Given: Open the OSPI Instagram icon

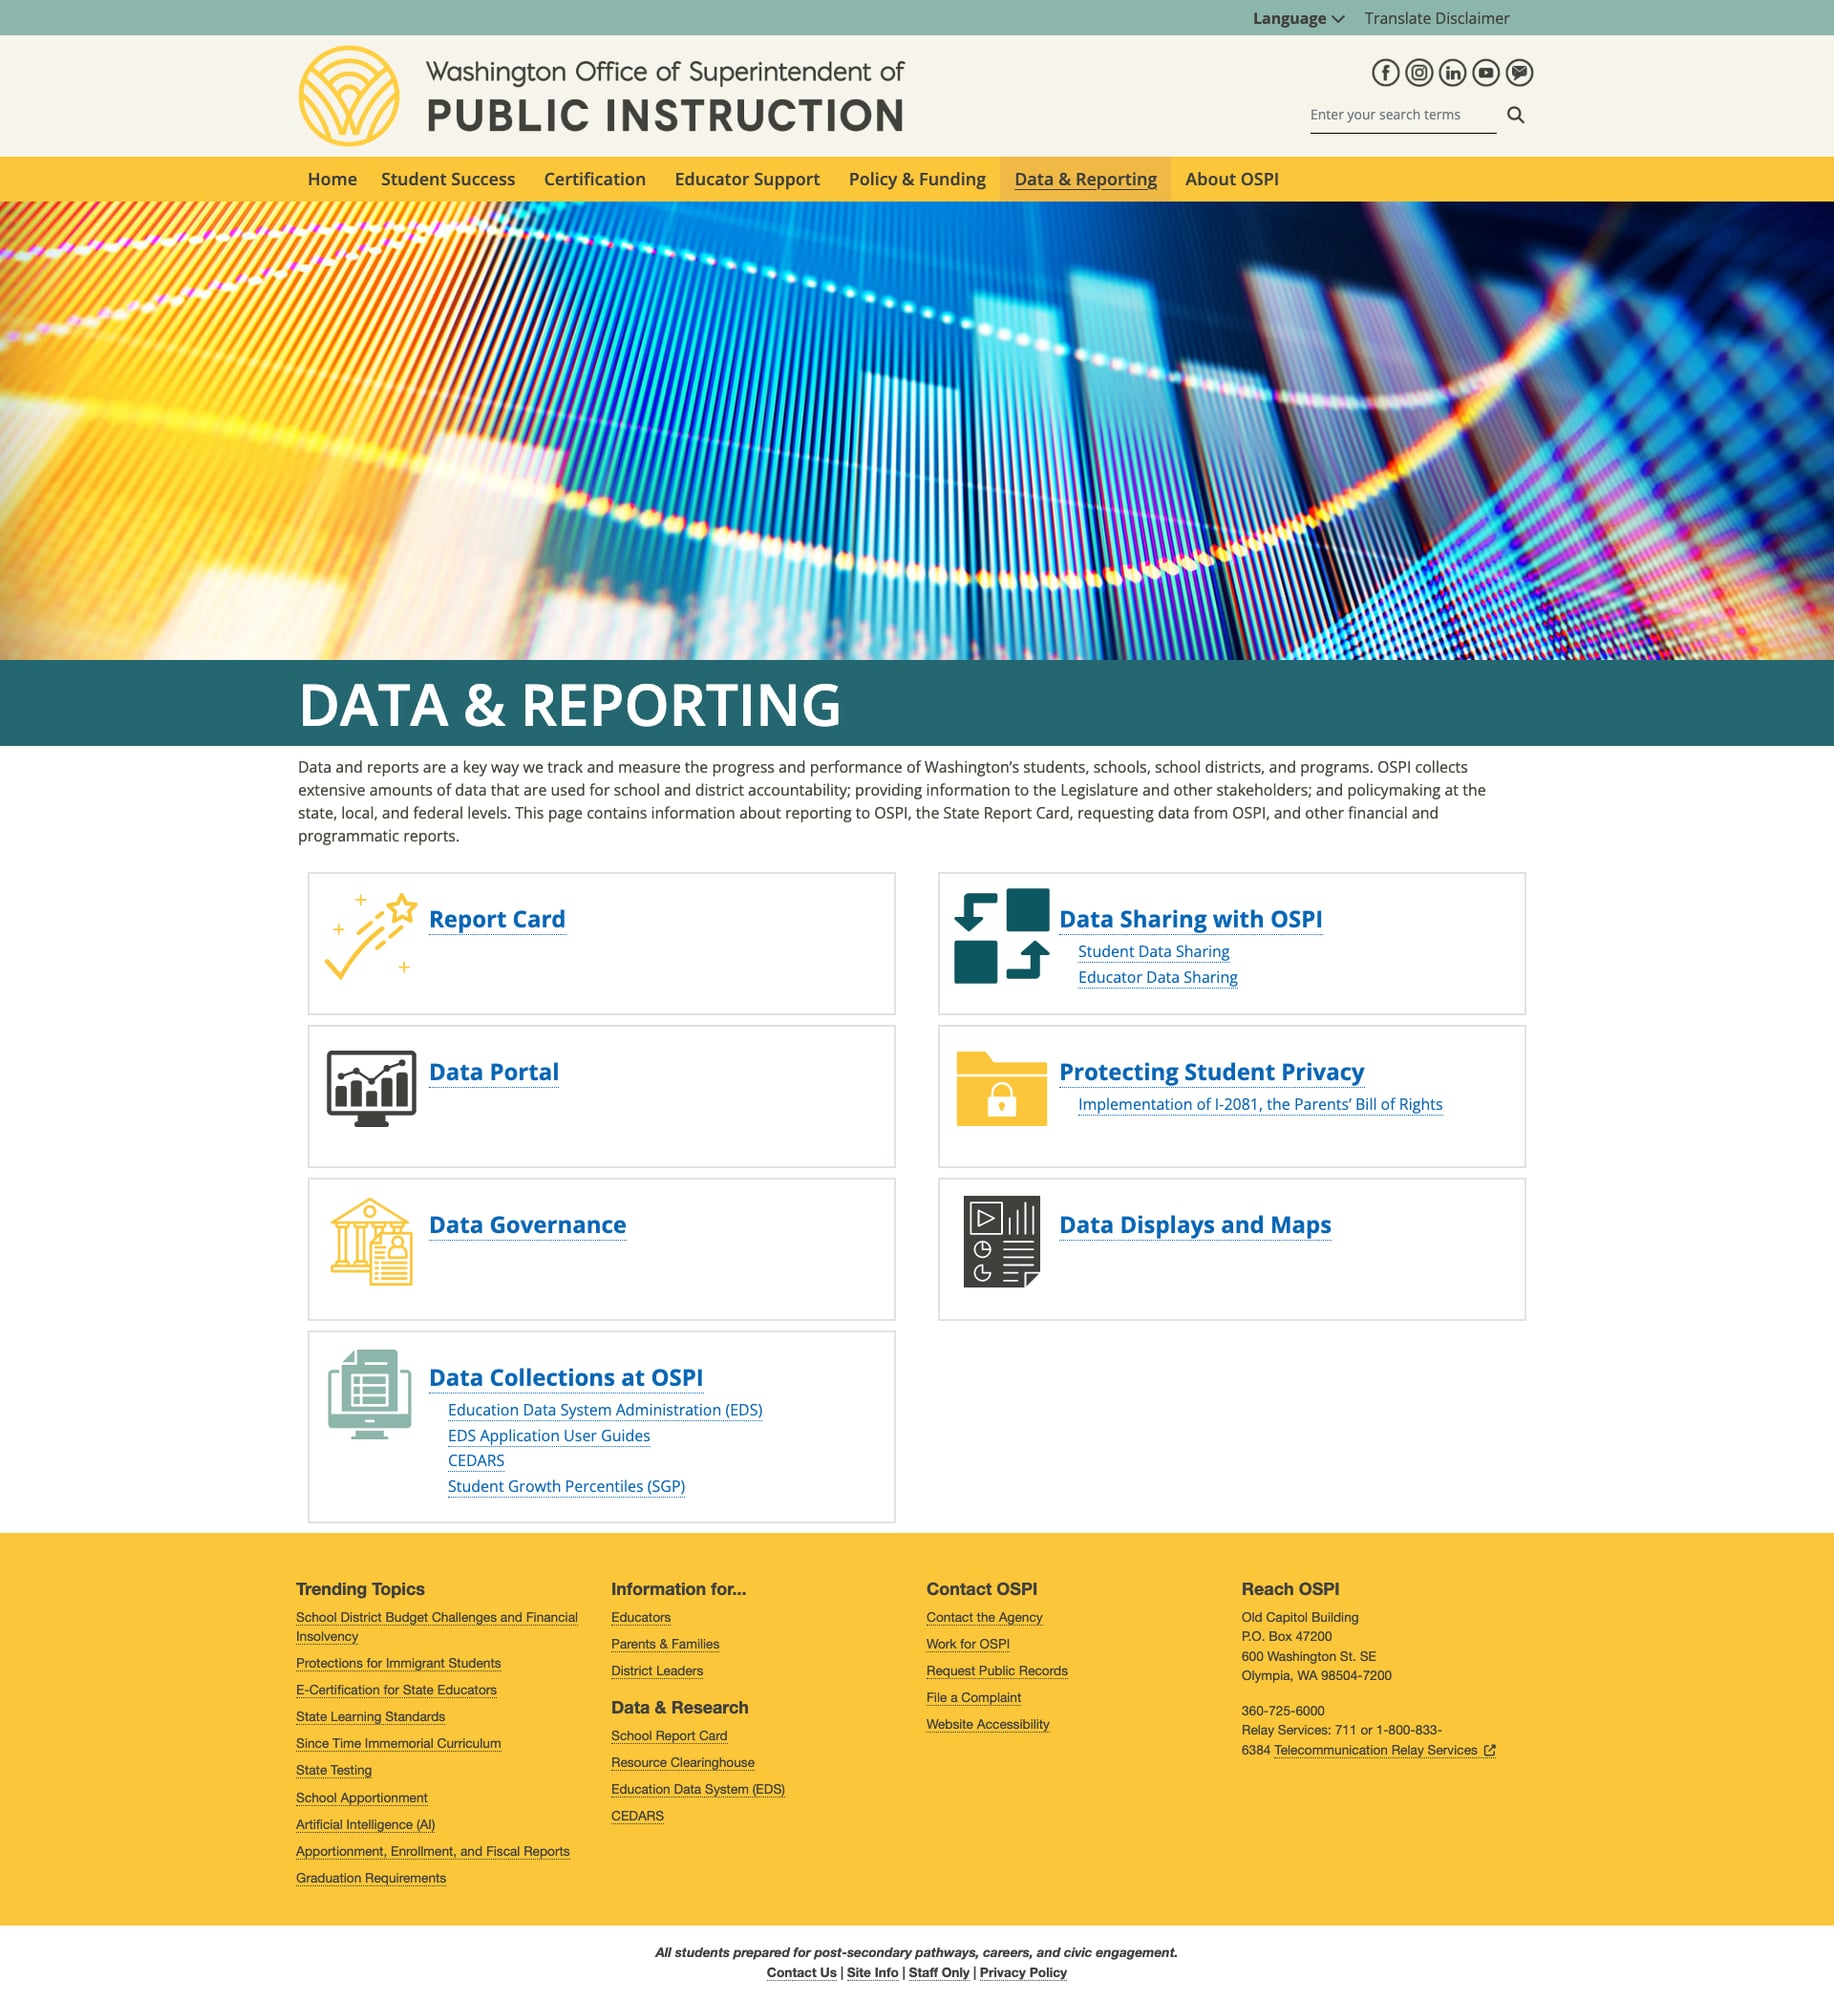Looking at the screenshot, I should click(x=1419, y=72).
